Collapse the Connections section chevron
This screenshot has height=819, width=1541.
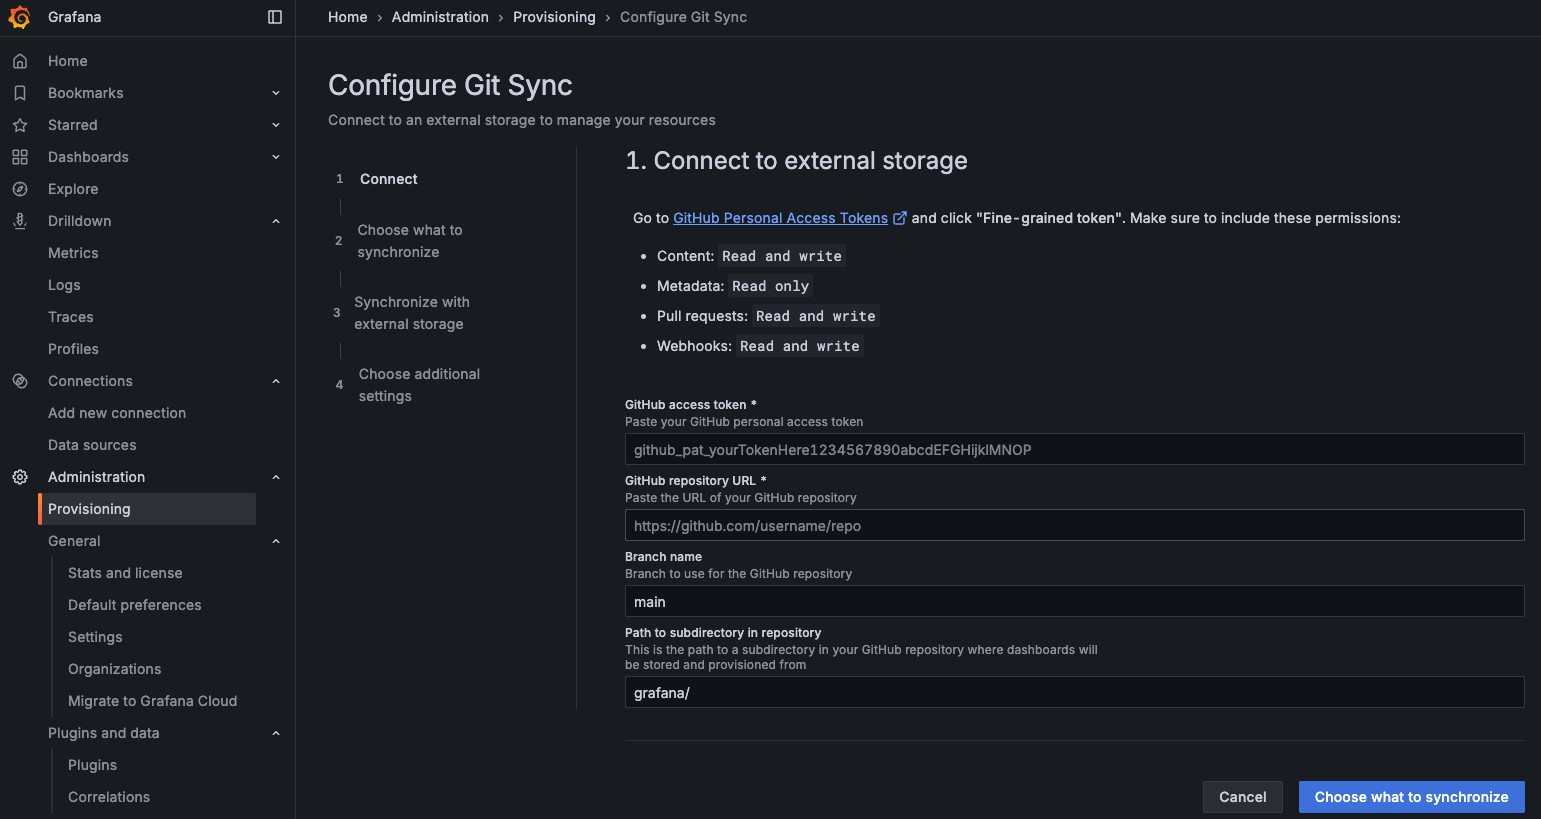[x=276, y=381]
